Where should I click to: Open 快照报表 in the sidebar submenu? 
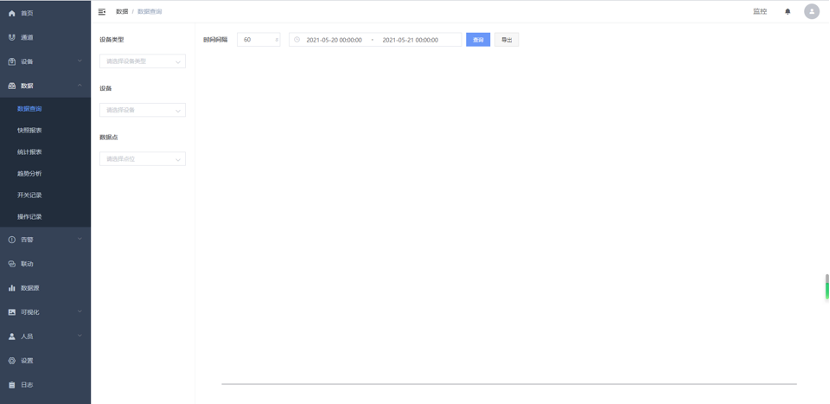tap(30, 130)
